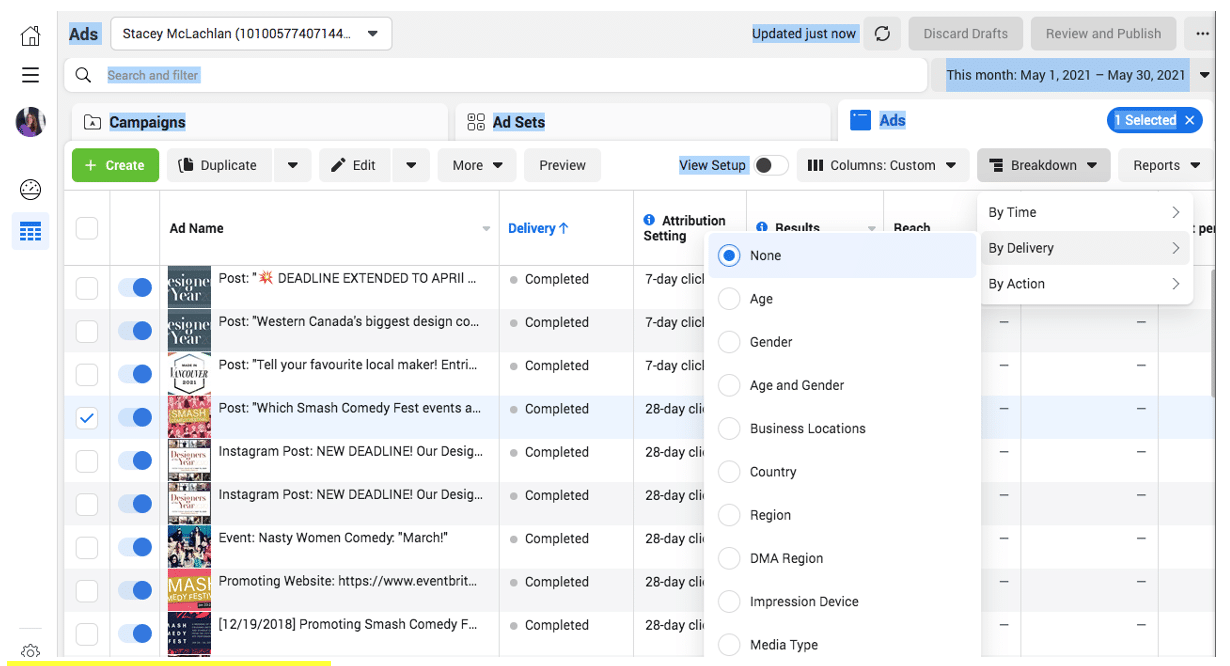Check the box for Western Canada's design post
This screenshot has height=666, width=1230.
(x=87, y=331)
